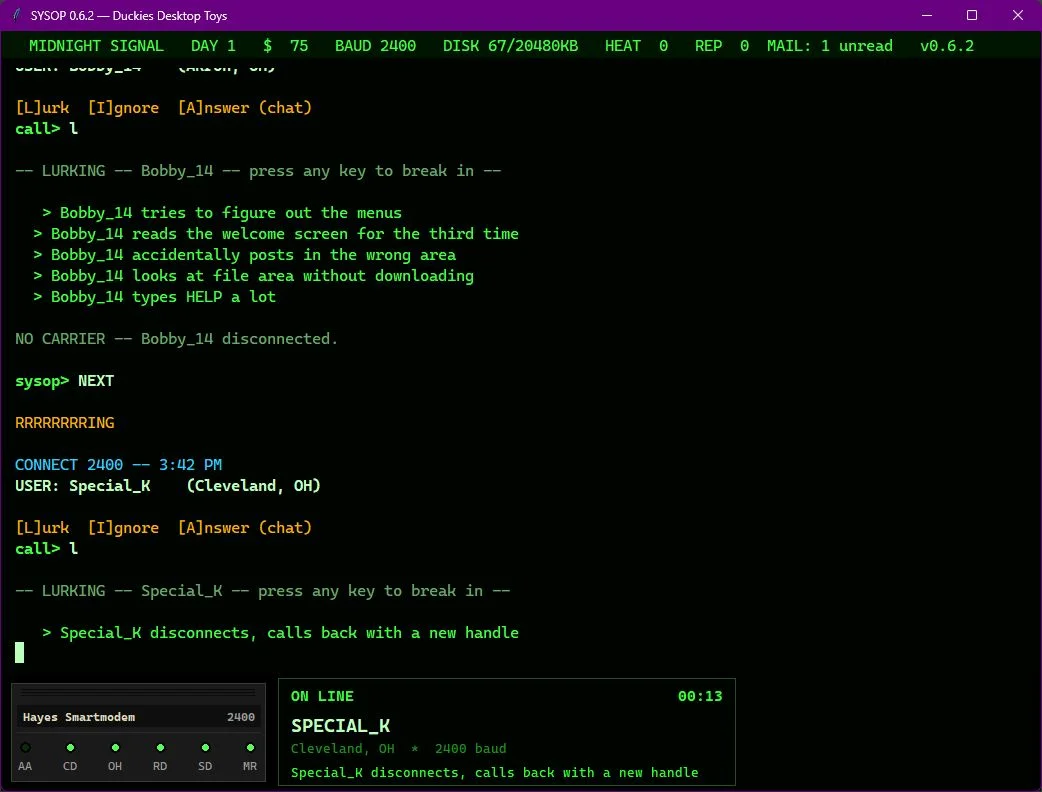Screen dimensions: 1042x792
Task: Click terminal line 'Special_K disconnects, calls back'
Action: tap(280, 633)
